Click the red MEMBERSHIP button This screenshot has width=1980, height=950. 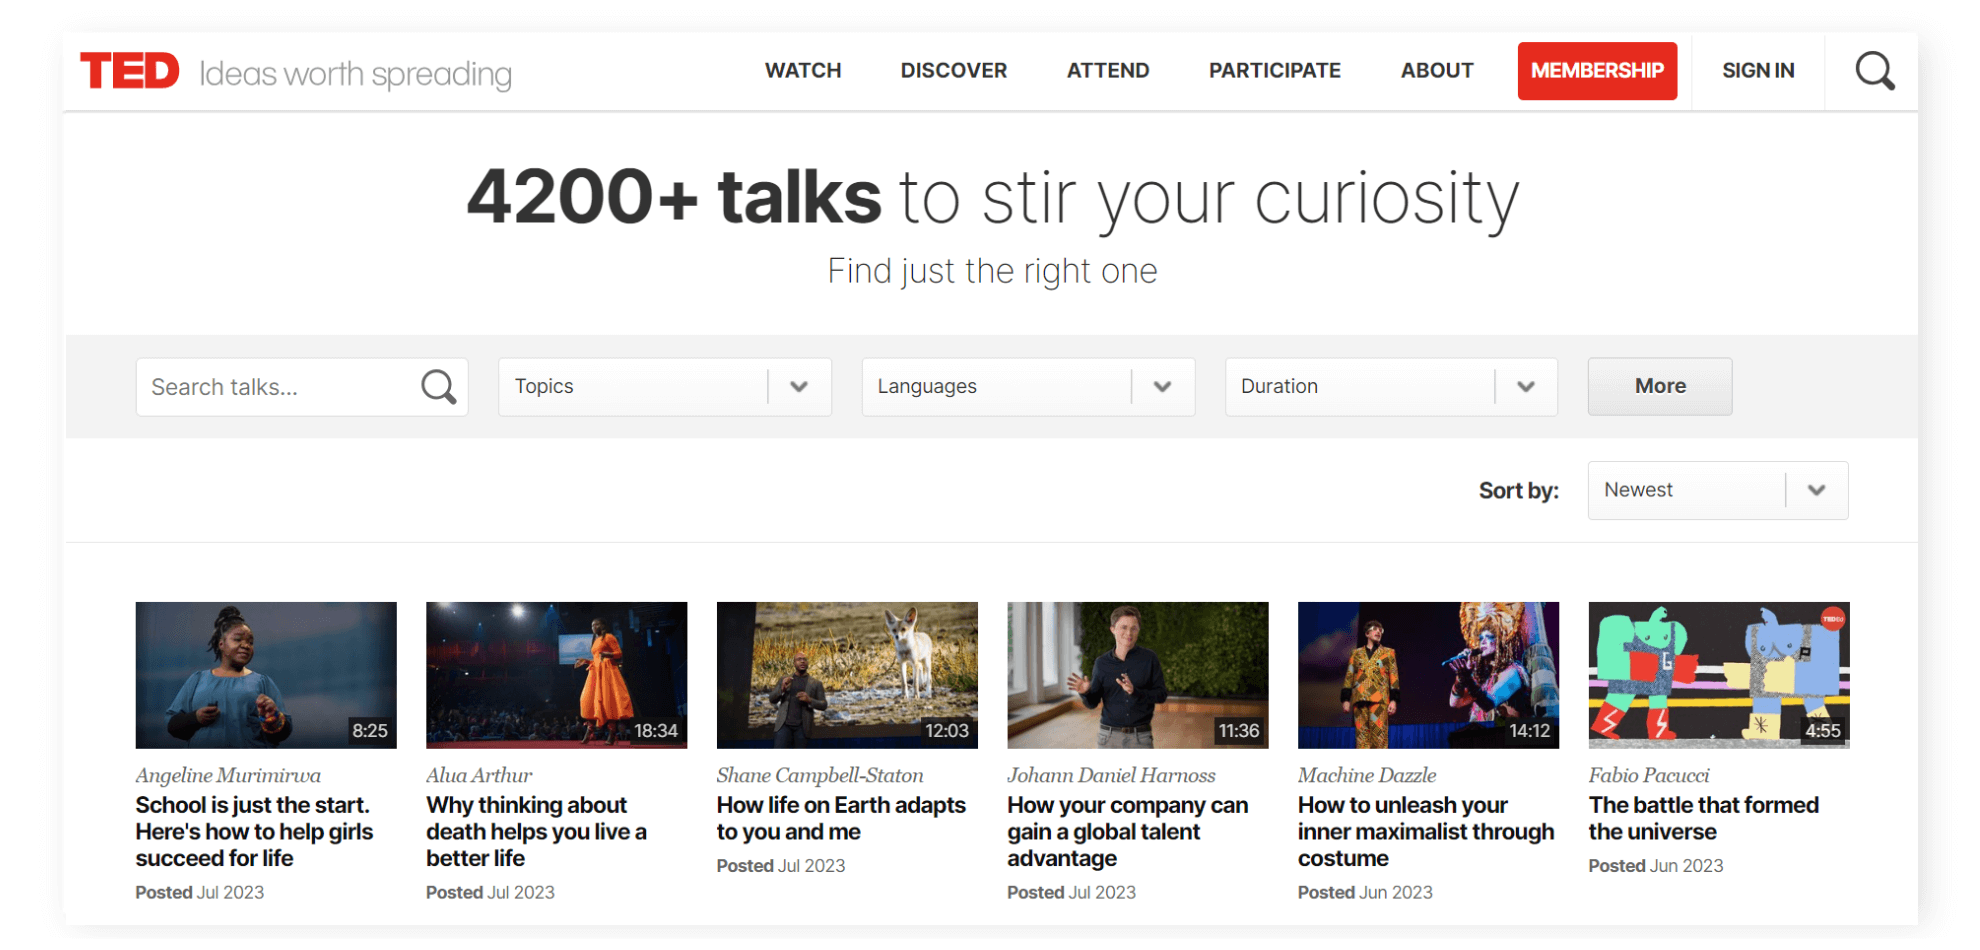click(x=1596, y=71)
